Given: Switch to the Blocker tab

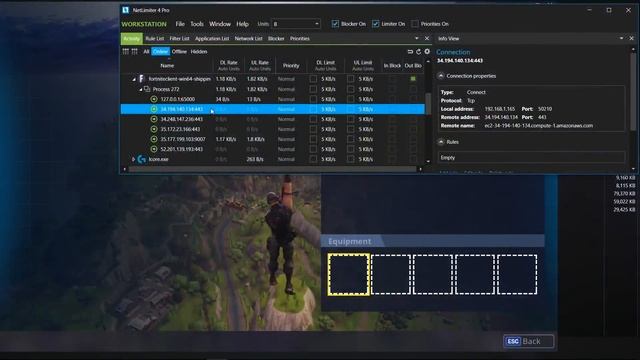Looking at the screenshot, I should click(x=276, y=38).
